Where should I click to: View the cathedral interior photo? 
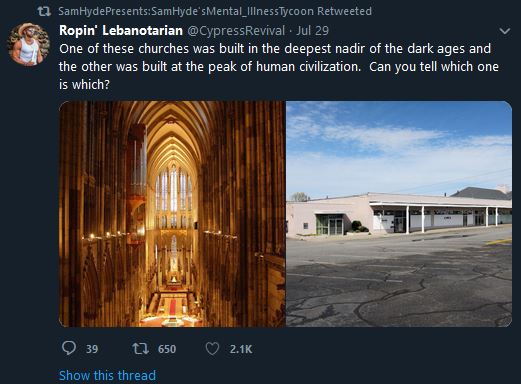click(x=172, y=214)
